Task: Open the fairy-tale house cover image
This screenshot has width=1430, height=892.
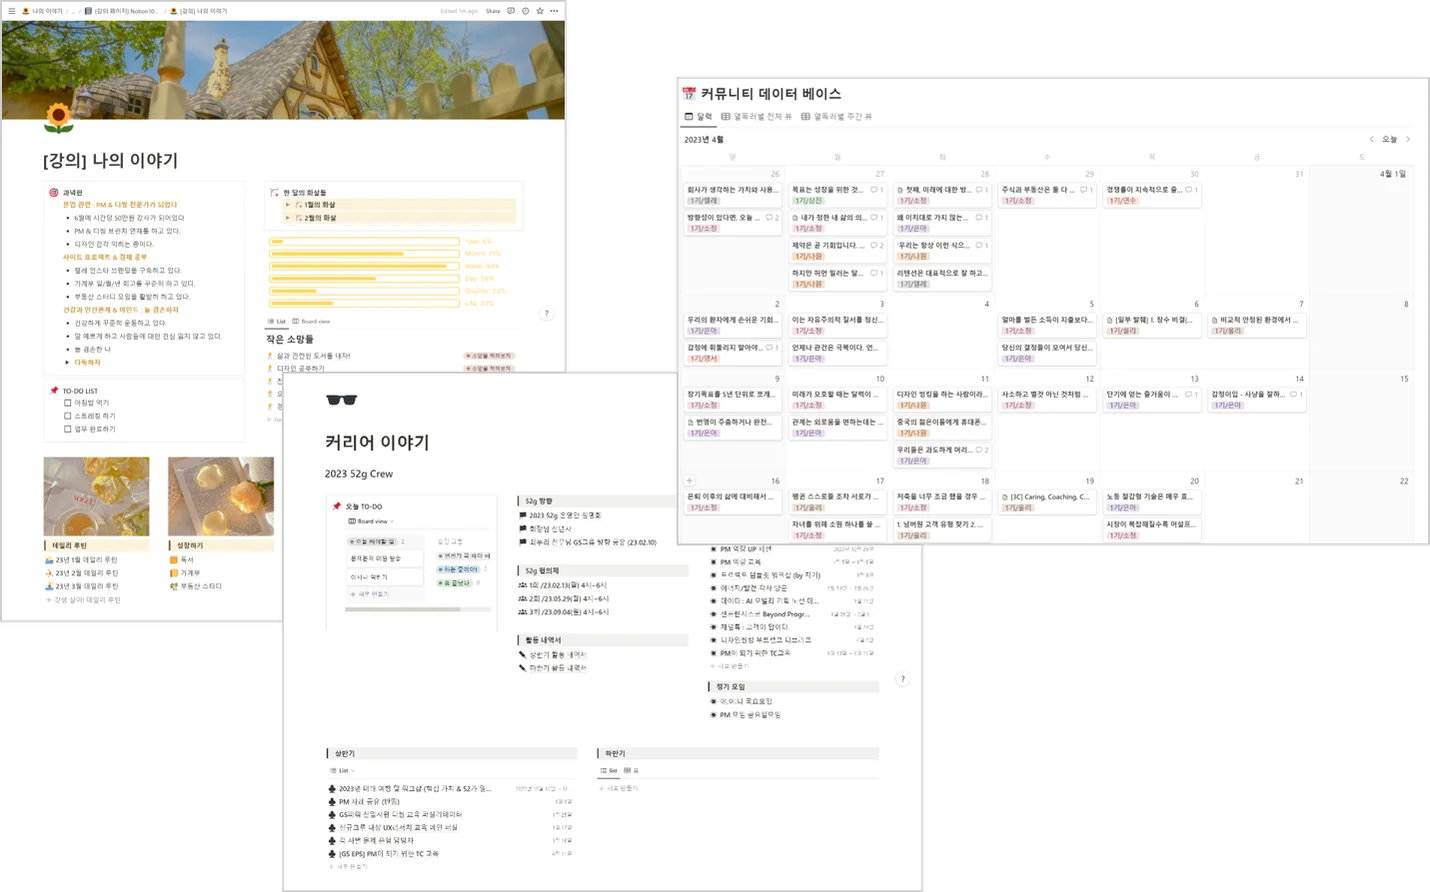Action: [x=283, y=70]
